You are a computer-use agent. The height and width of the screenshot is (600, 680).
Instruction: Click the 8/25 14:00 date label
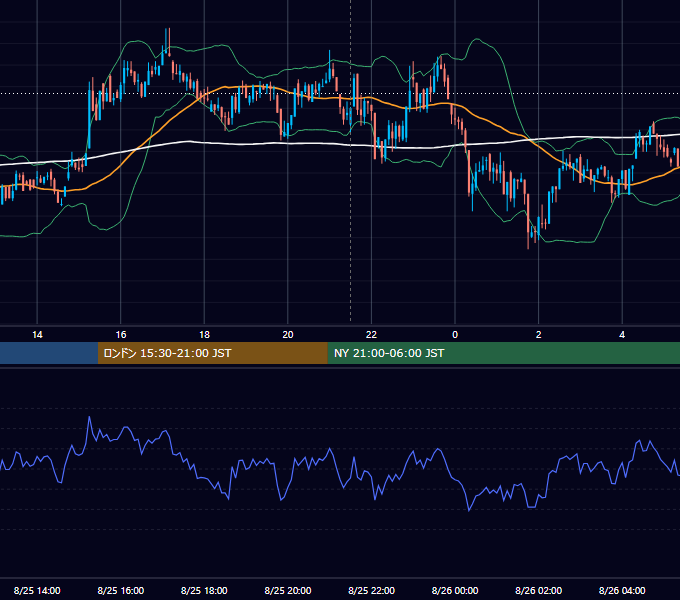(x=37, y=590)
